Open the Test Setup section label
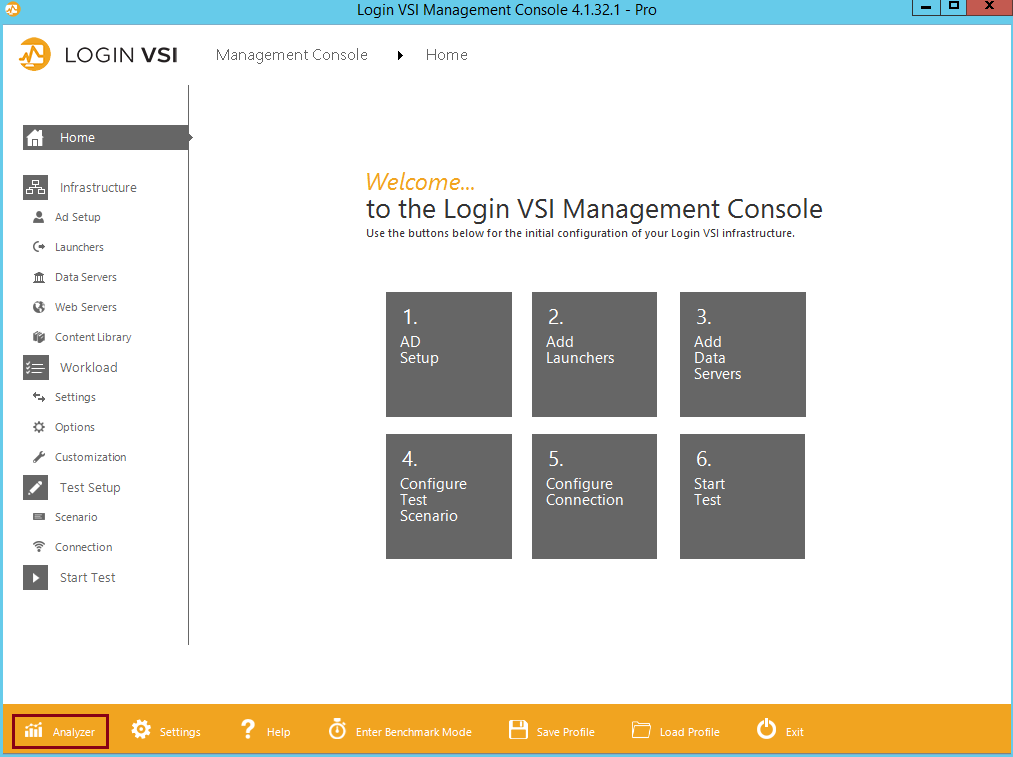 (x=90, y=488)
